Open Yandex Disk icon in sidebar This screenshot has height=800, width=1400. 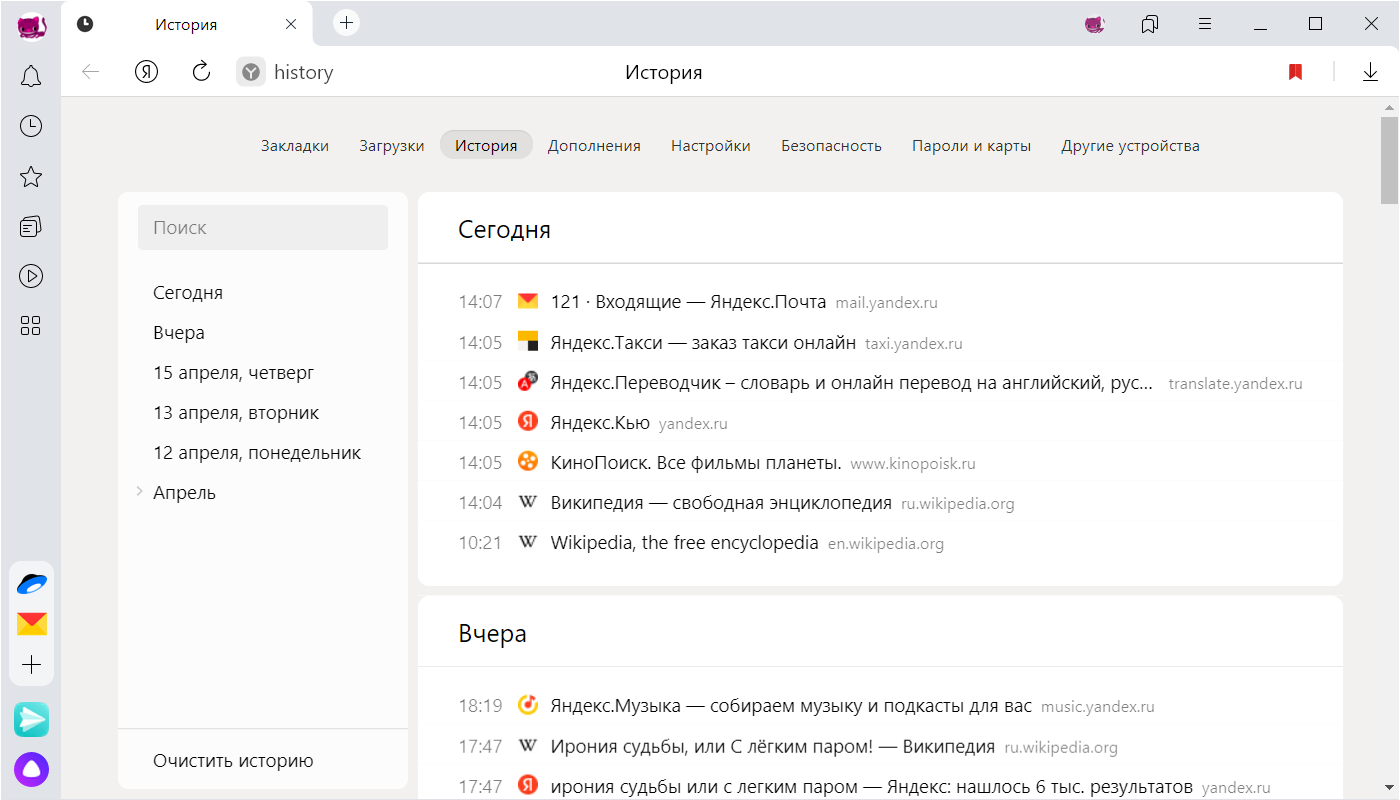pyautogui.click(x=32, y=583)
